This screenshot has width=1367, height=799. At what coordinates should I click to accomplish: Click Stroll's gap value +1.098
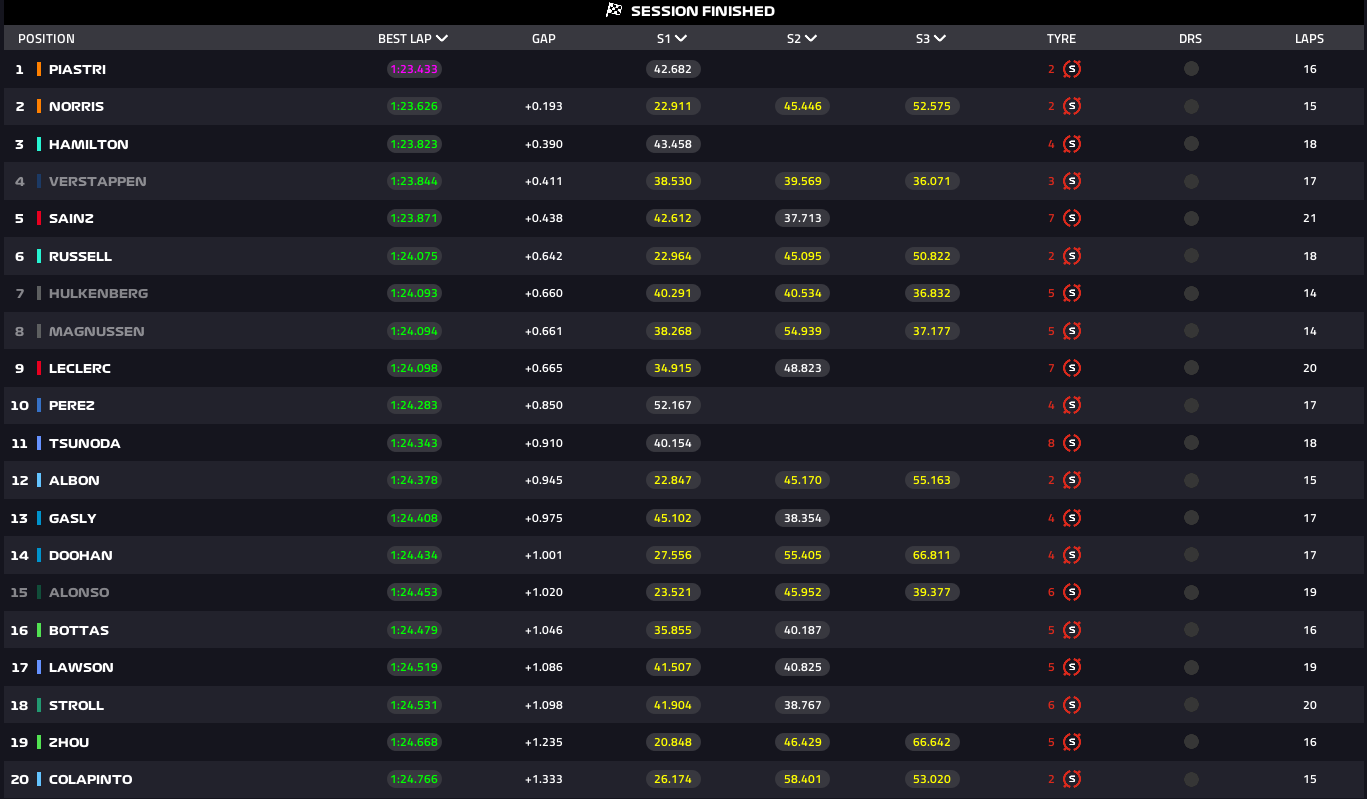pyautogui.click(x=544, y=705)
